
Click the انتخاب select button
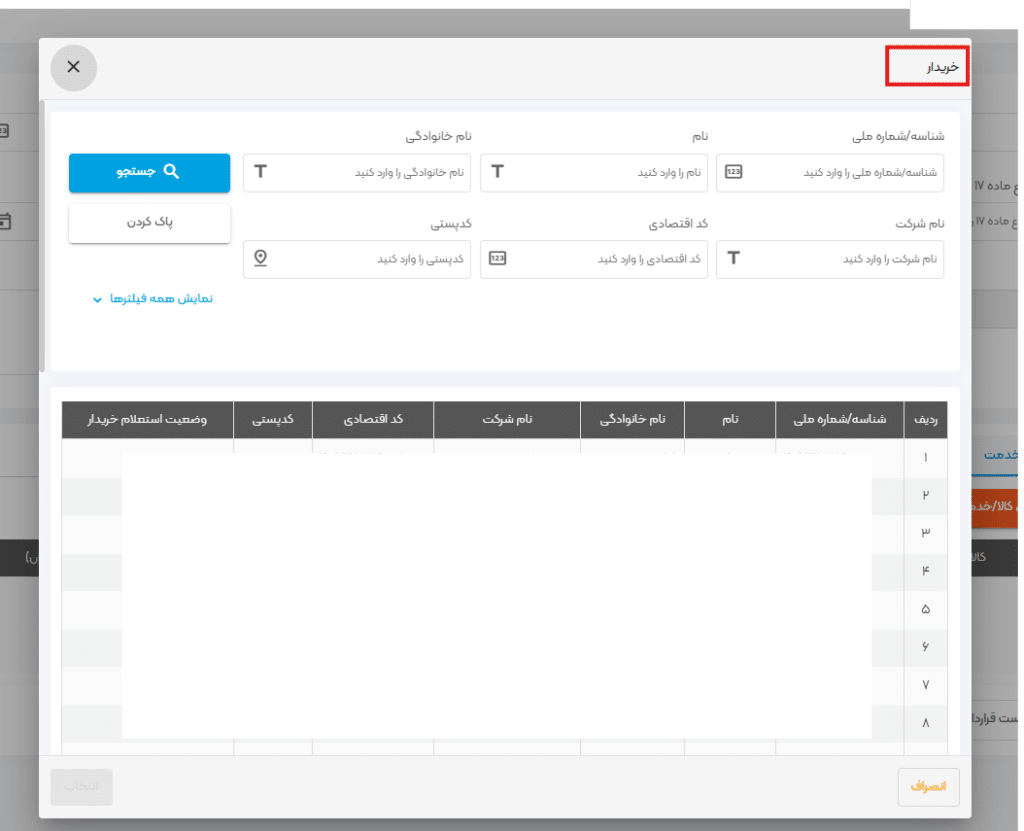point(82,786)
